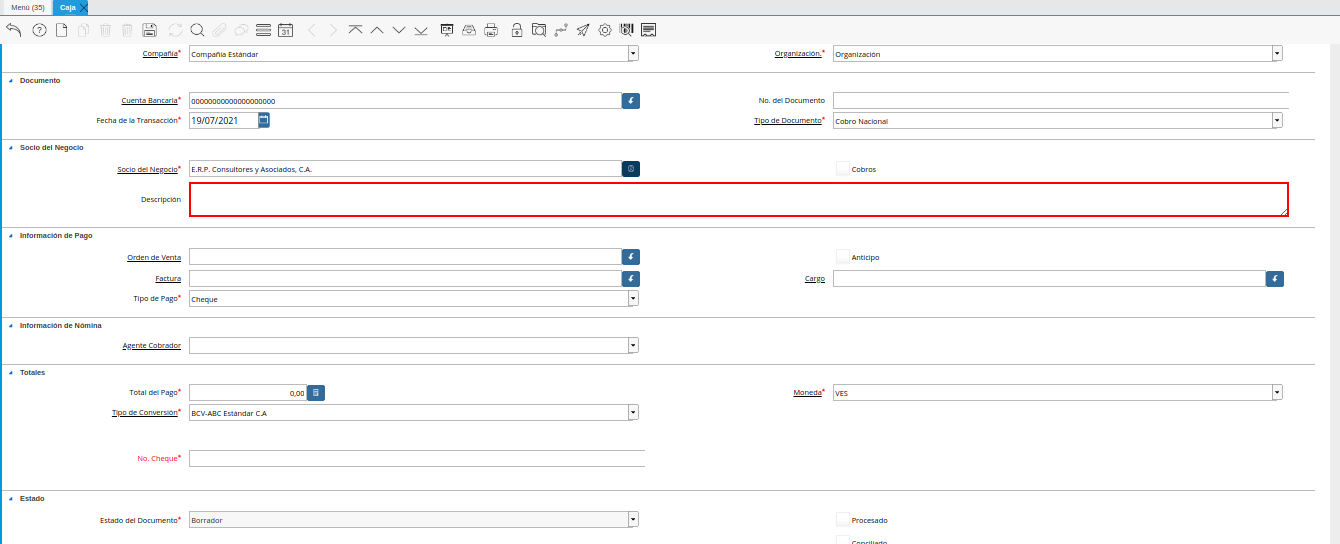Open the Estado del Documento dropdown
The height and width of the screenshot is (544, 1340).
[x=633, y=520]
